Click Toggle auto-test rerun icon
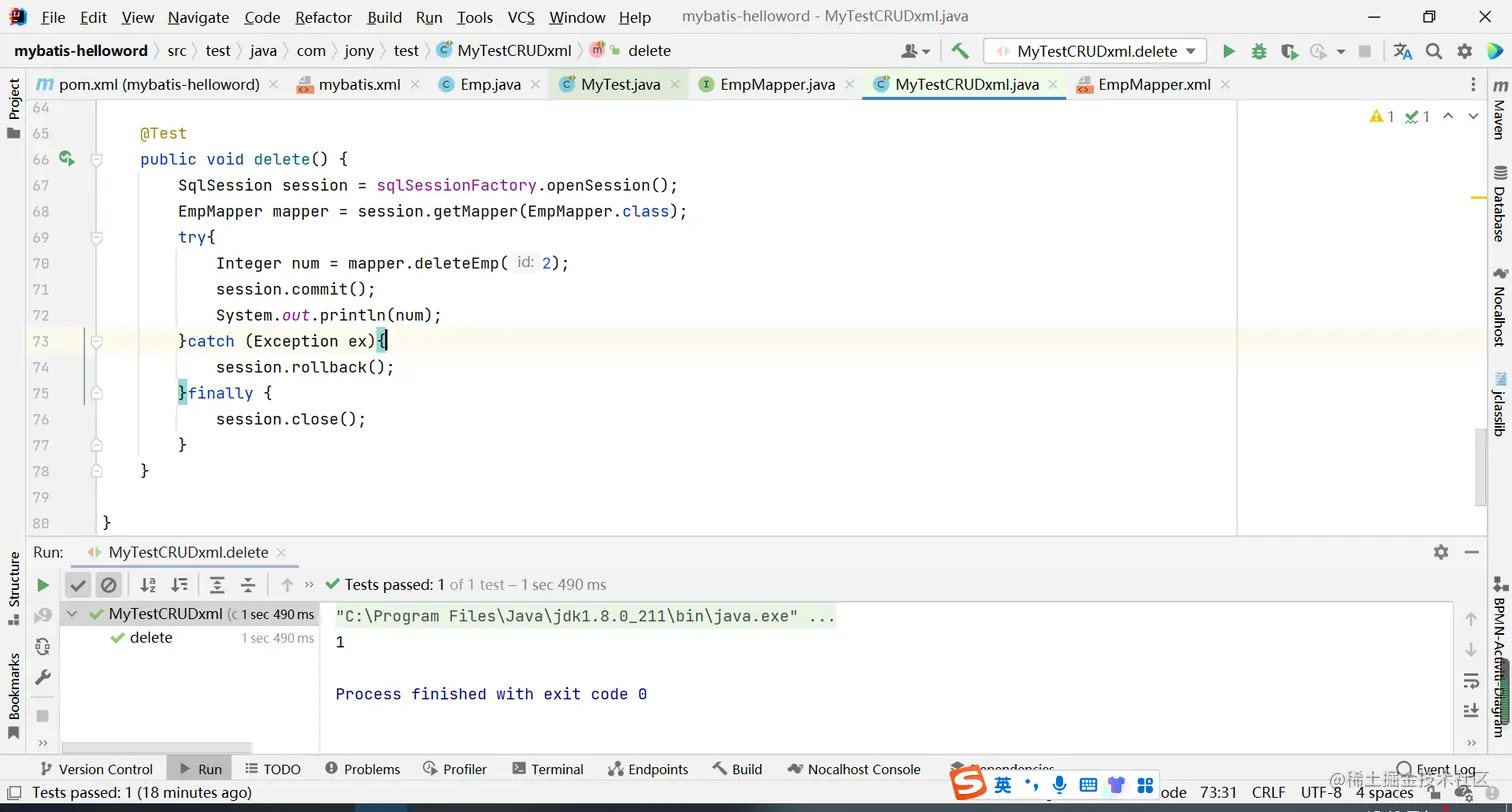Image resolution: width=1512 pixels, height=812 pixels. tap(42, 647)
